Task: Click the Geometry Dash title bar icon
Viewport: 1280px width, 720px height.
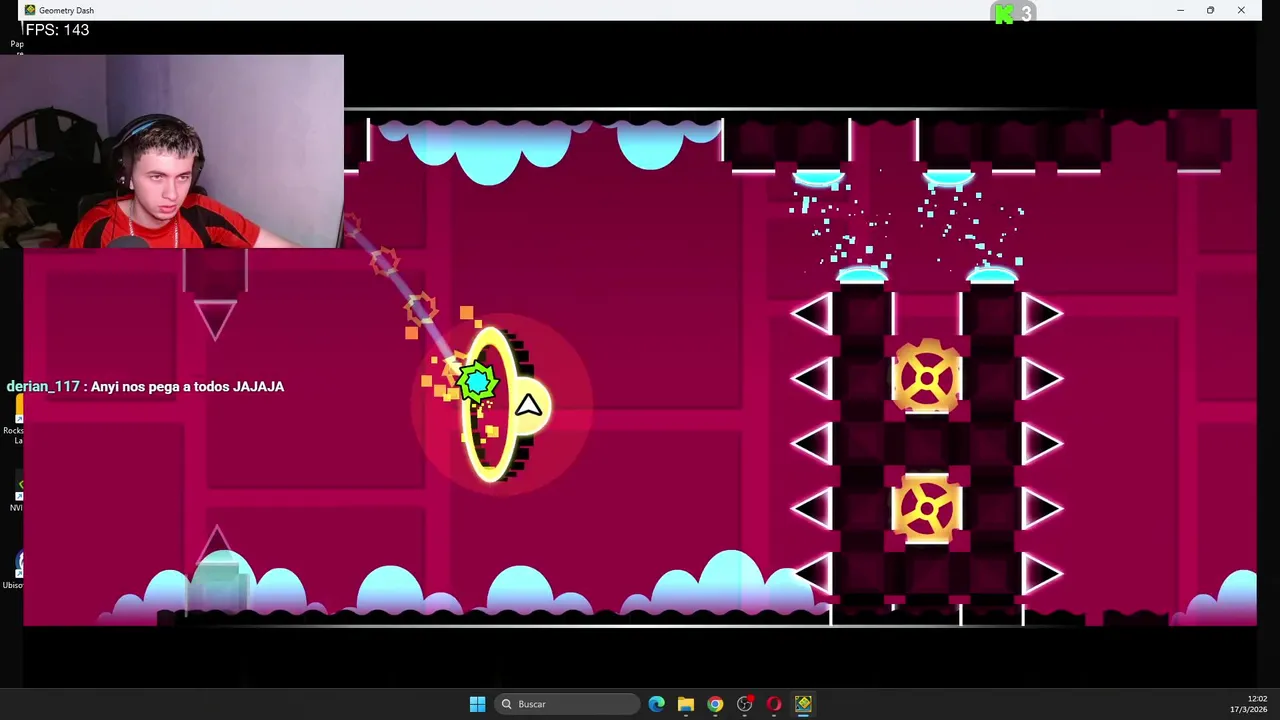Action: click(30, 10)
